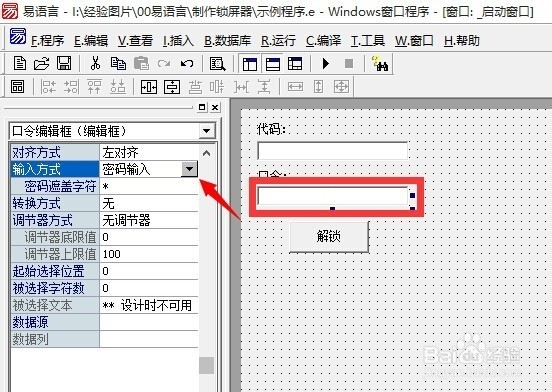Open the E.编辑 menu
552x392 pixels.
(91, 41)
